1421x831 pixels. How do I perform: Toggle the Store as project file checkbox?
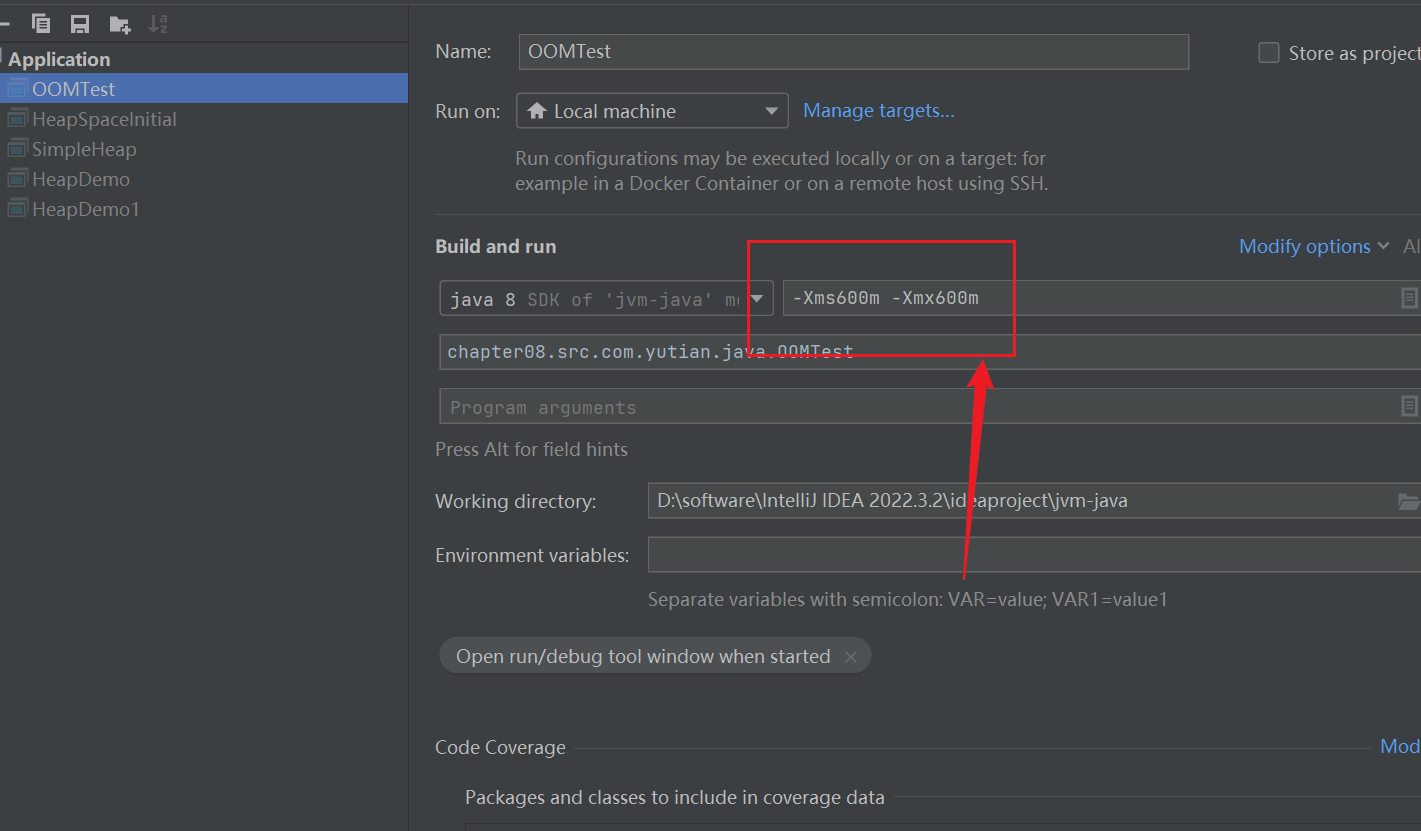click(1268, 53)
